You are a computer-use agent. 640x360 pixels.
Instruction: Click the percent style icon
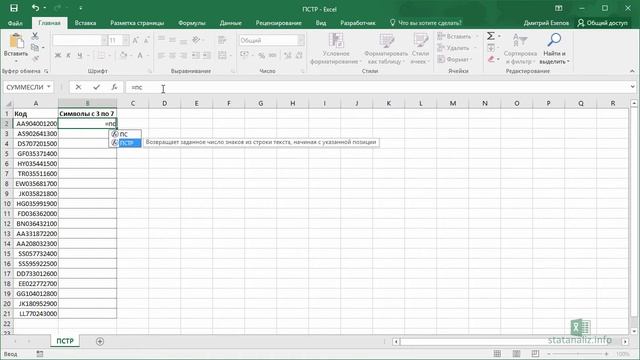261,55
